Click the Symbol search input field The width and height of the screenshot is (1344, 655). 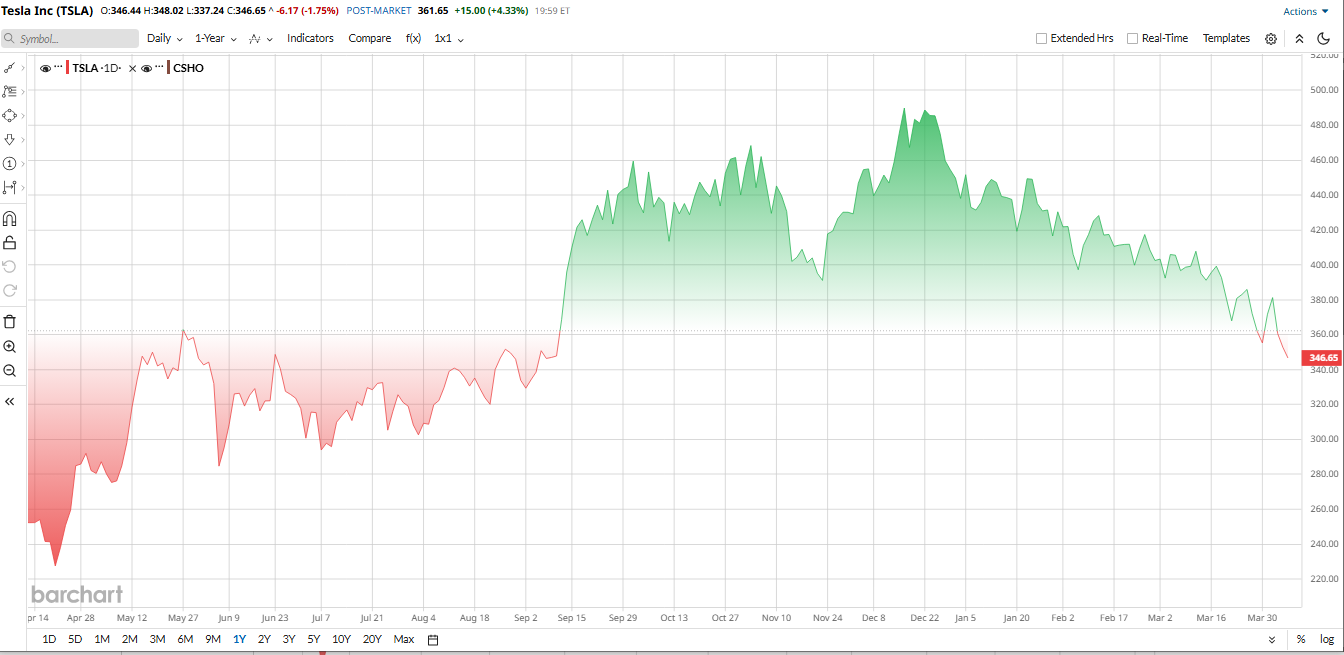click(70, 39)
